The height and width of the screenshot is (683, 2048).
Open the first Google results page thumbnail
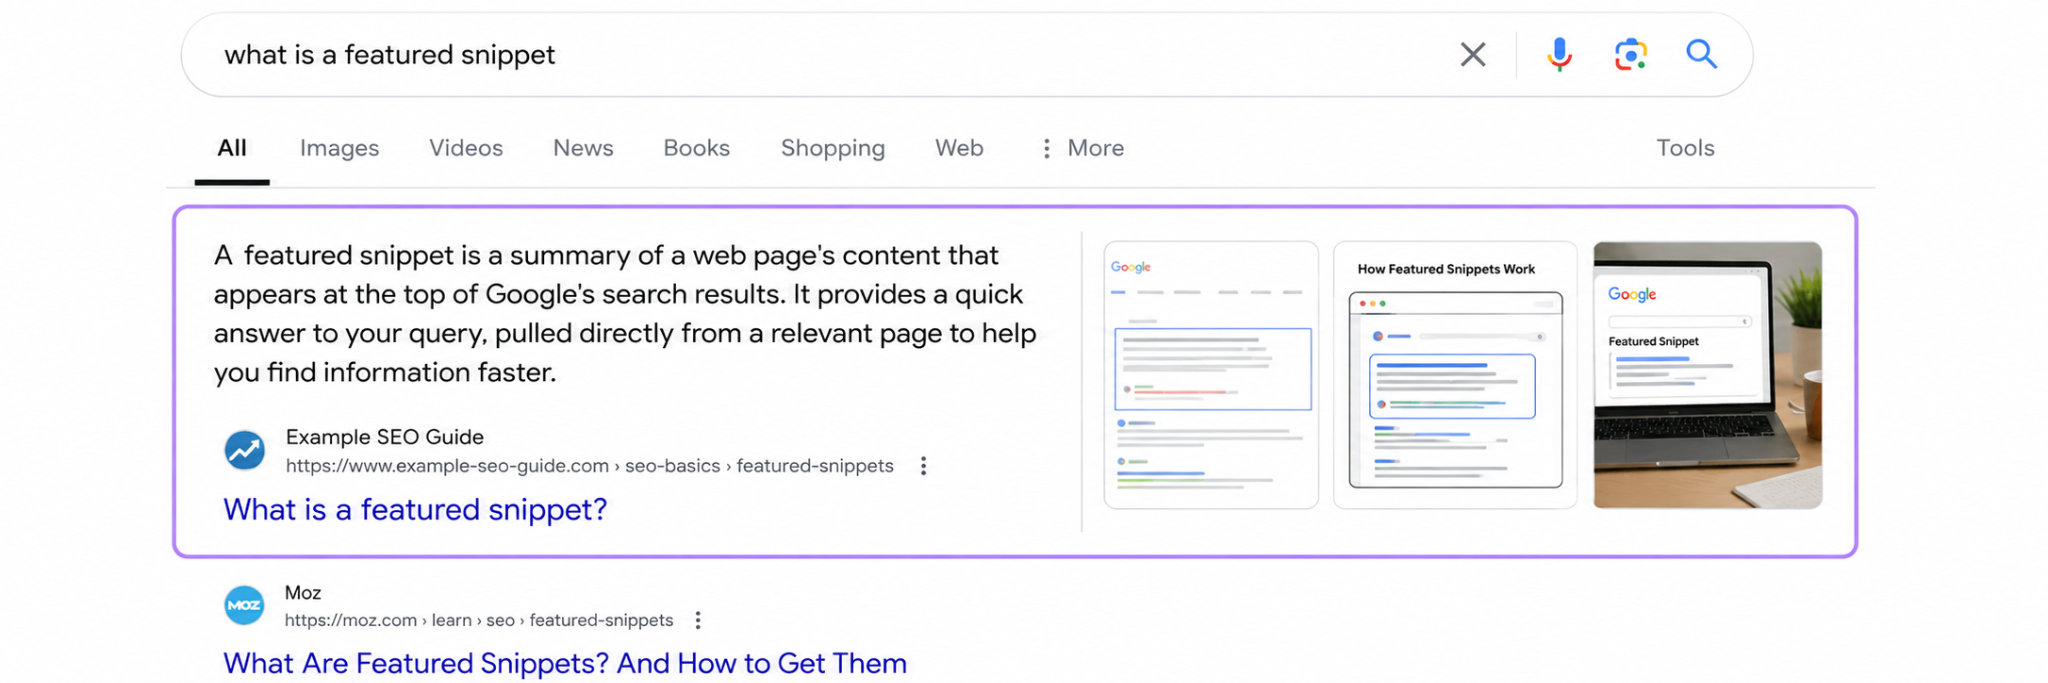[1211, 375]
